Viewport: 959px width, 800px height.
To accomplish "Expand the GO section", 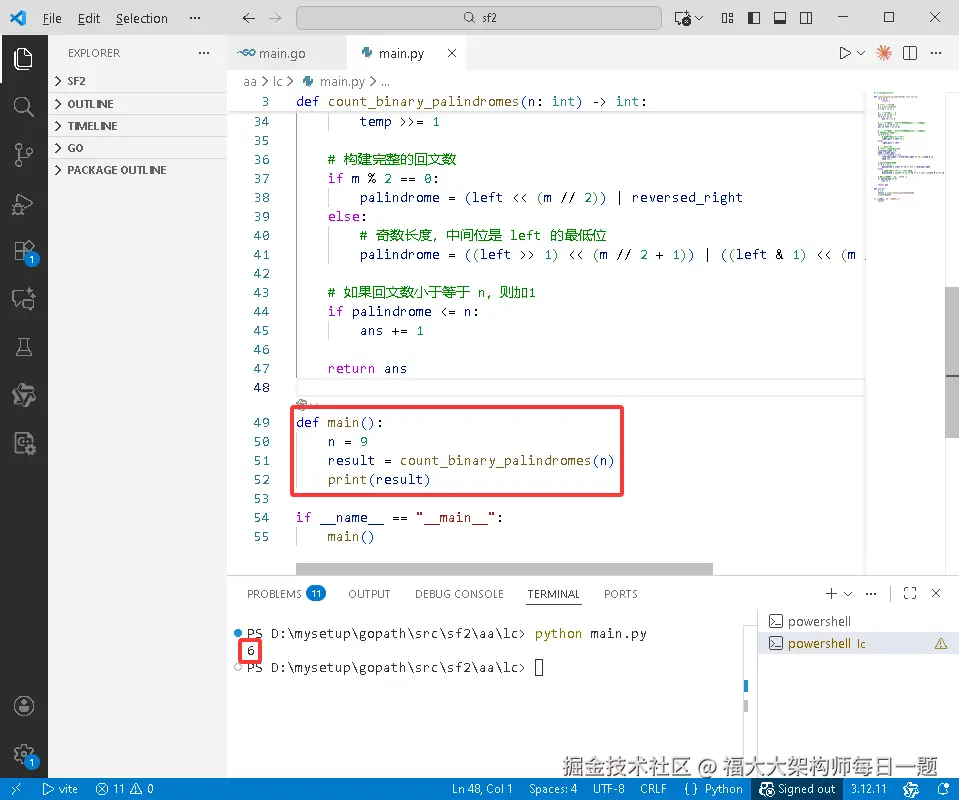I will click(x=138, y=148).
